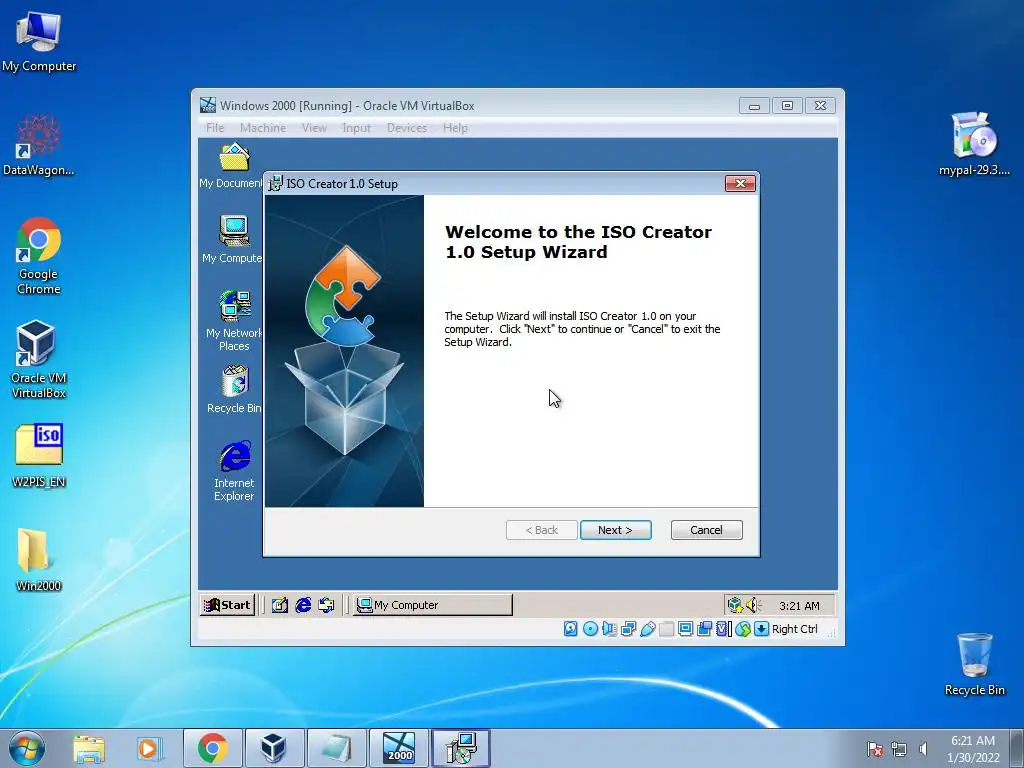Click Action Center flag in system tray
Image resolution: width=1024 pixels, height=768 pixels.
[x=874, y=749]
